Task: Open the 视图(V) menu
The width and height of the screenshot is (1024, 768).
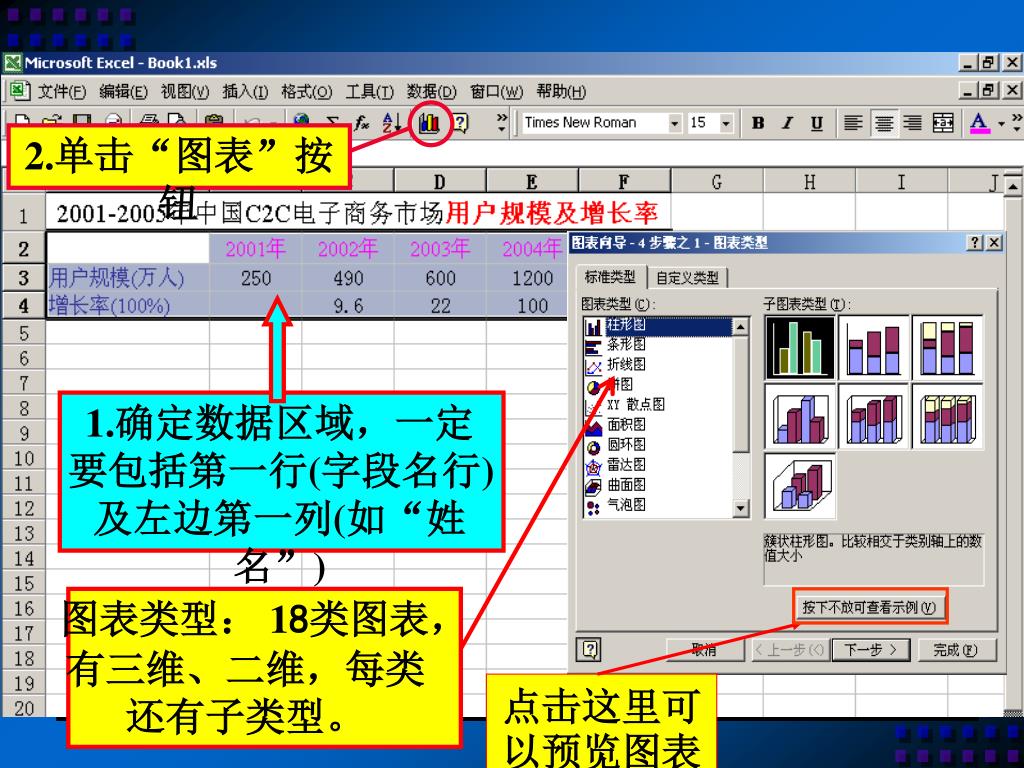Action: coord(185,91)
